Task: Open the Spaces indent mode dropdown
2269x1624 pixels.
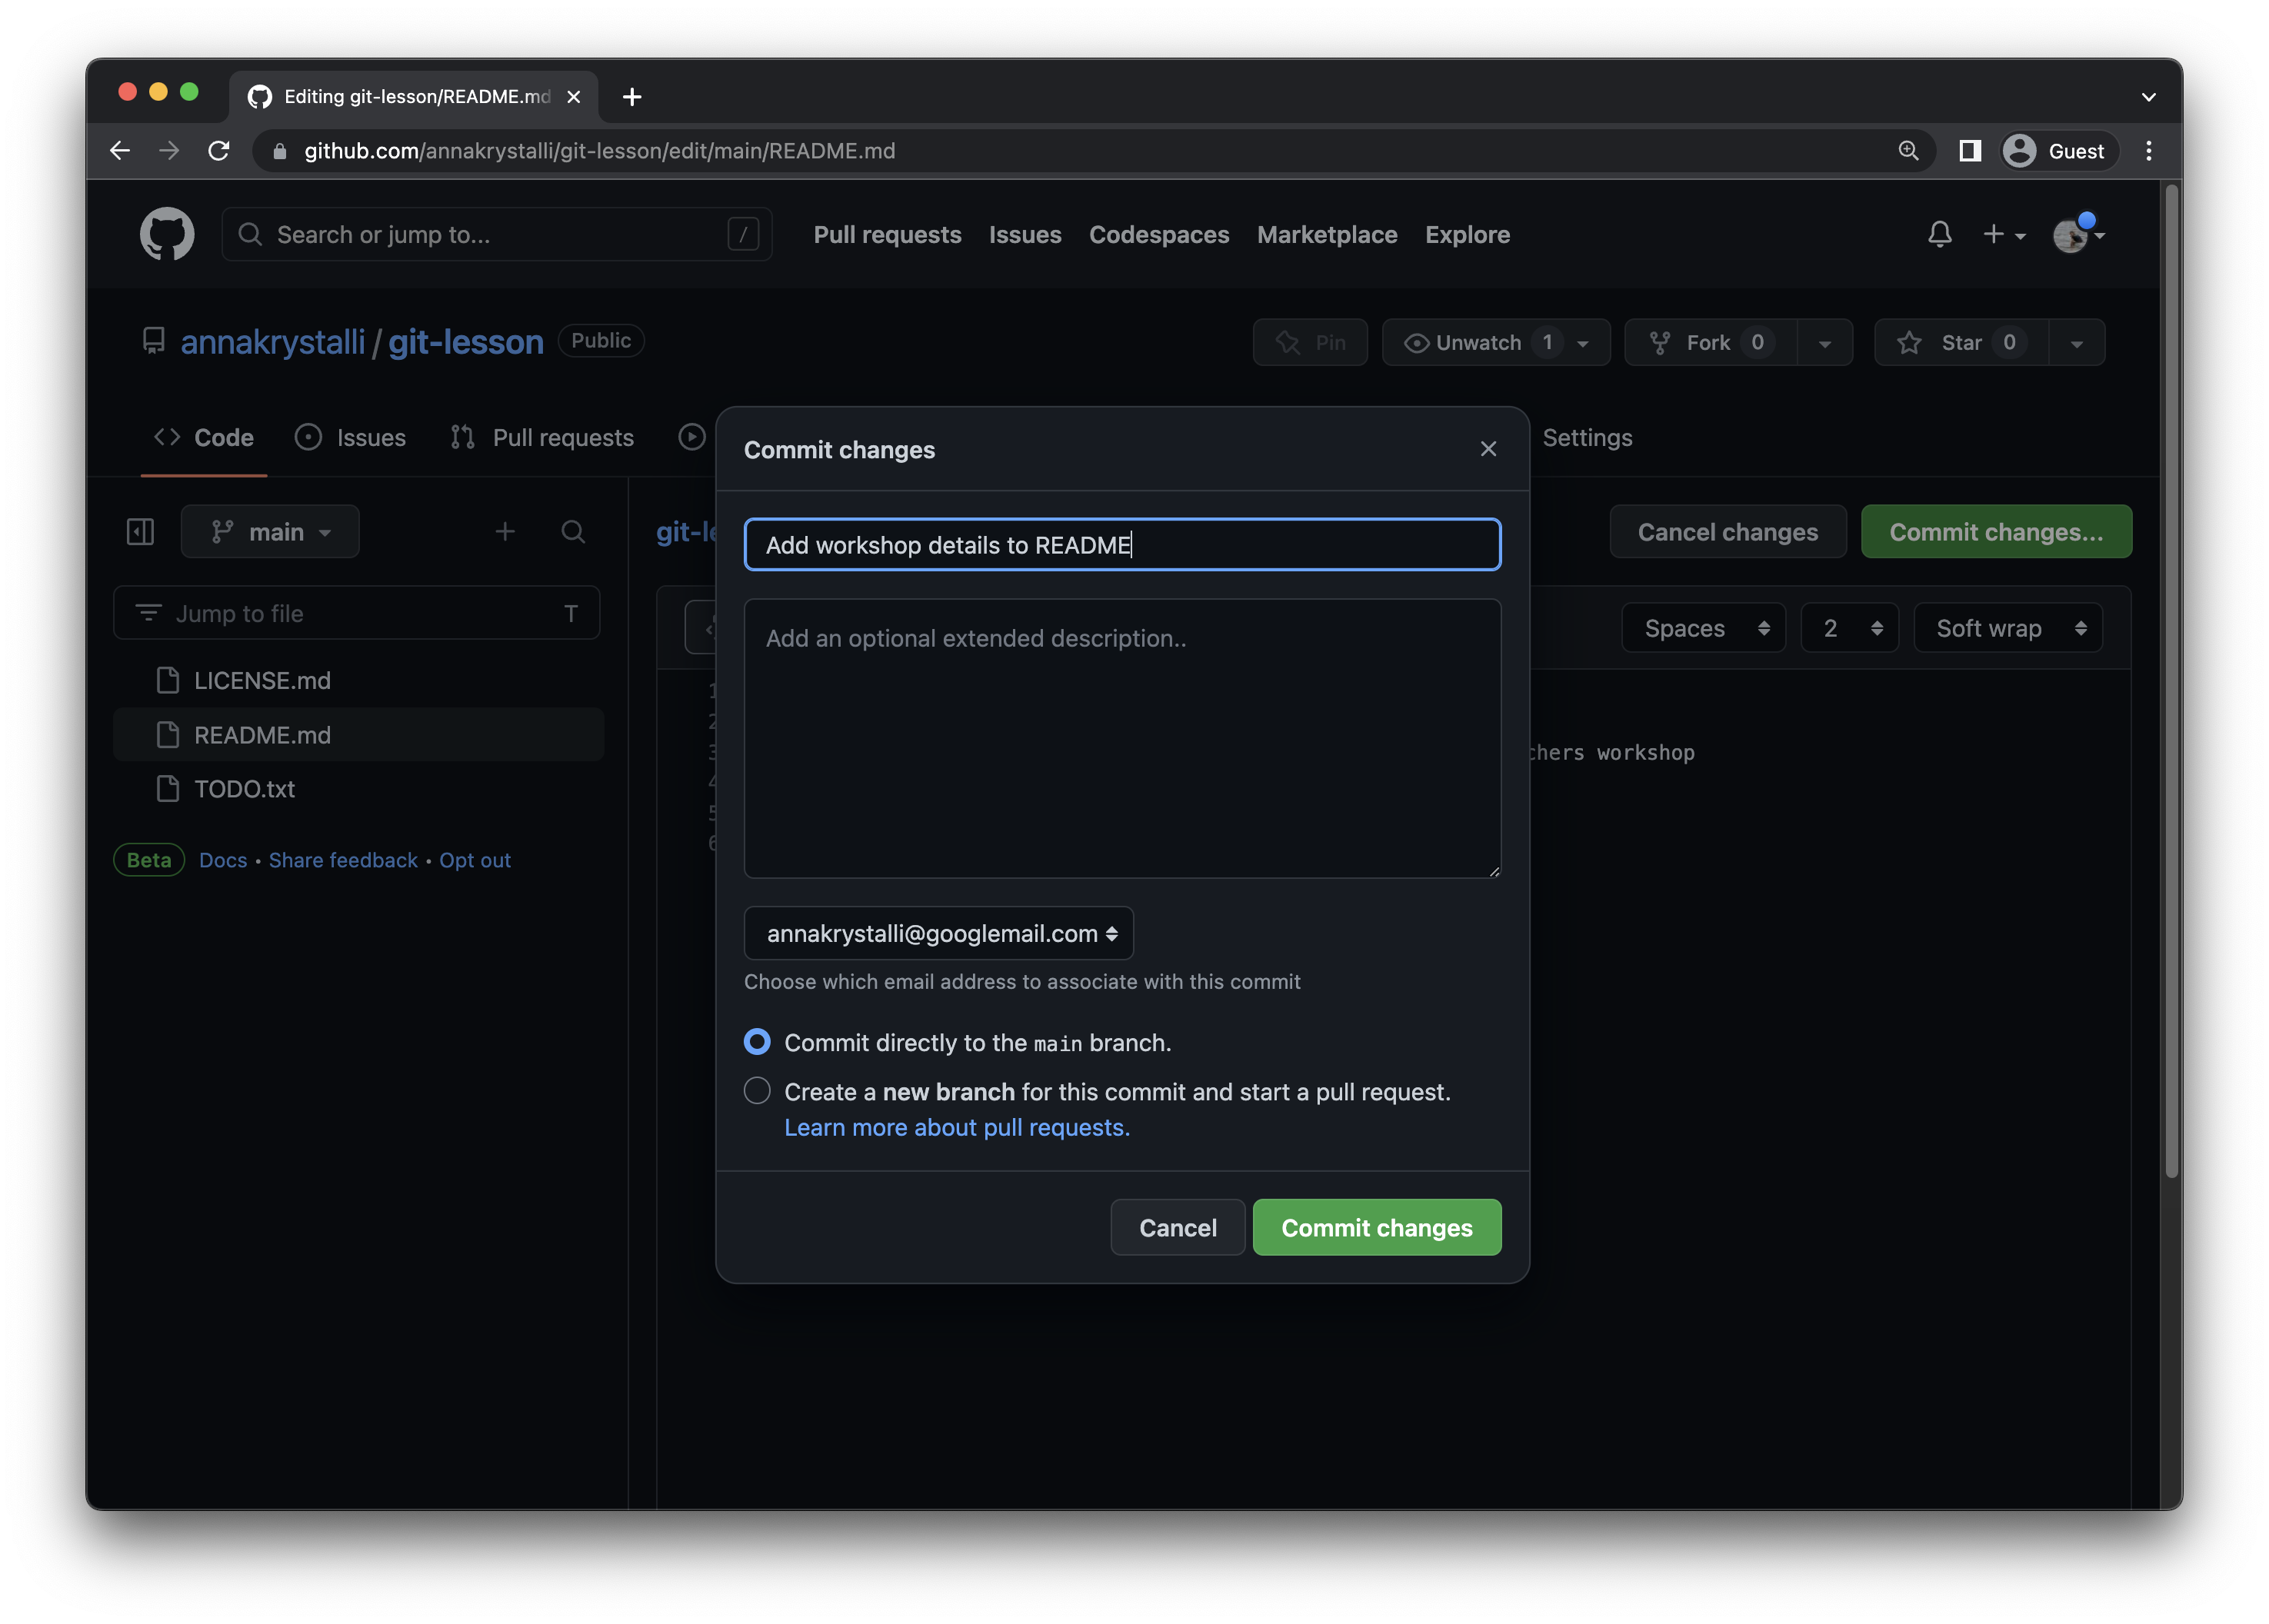Action: pos(1702,628)
